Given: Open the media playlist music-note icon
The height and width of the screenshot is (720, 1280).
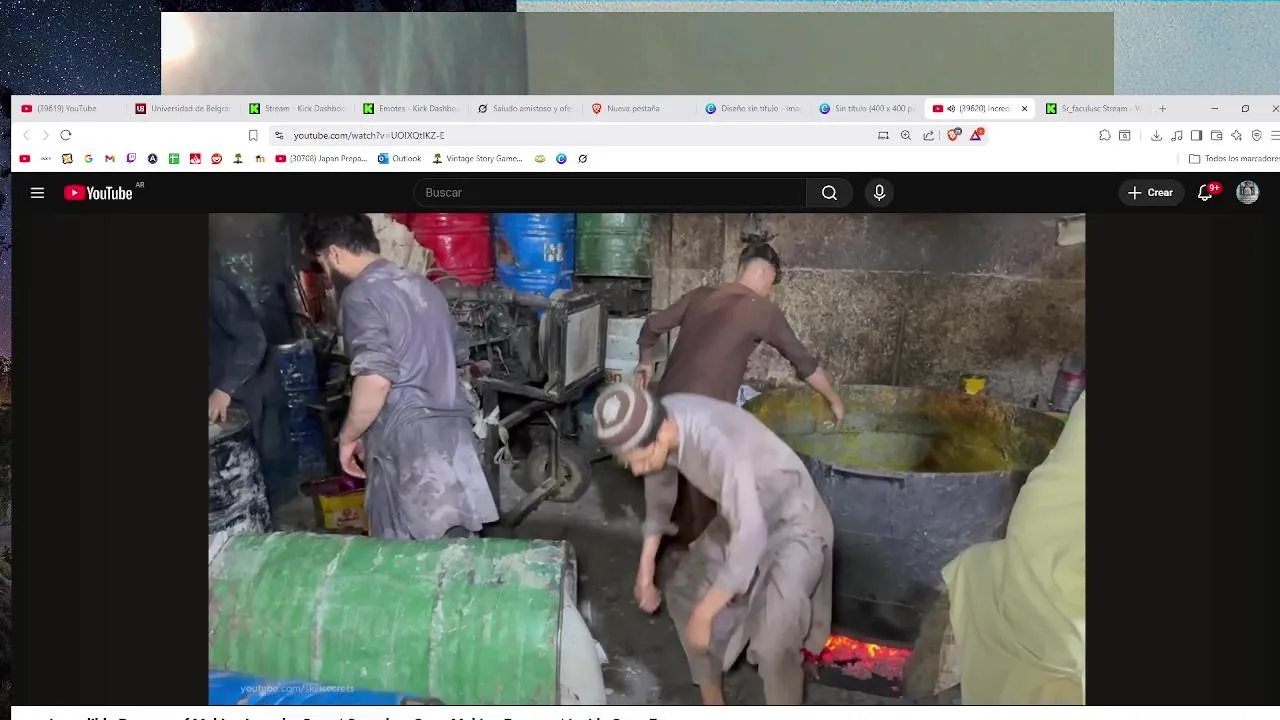Looking at the screenshot, I should tap(1177, 135).
